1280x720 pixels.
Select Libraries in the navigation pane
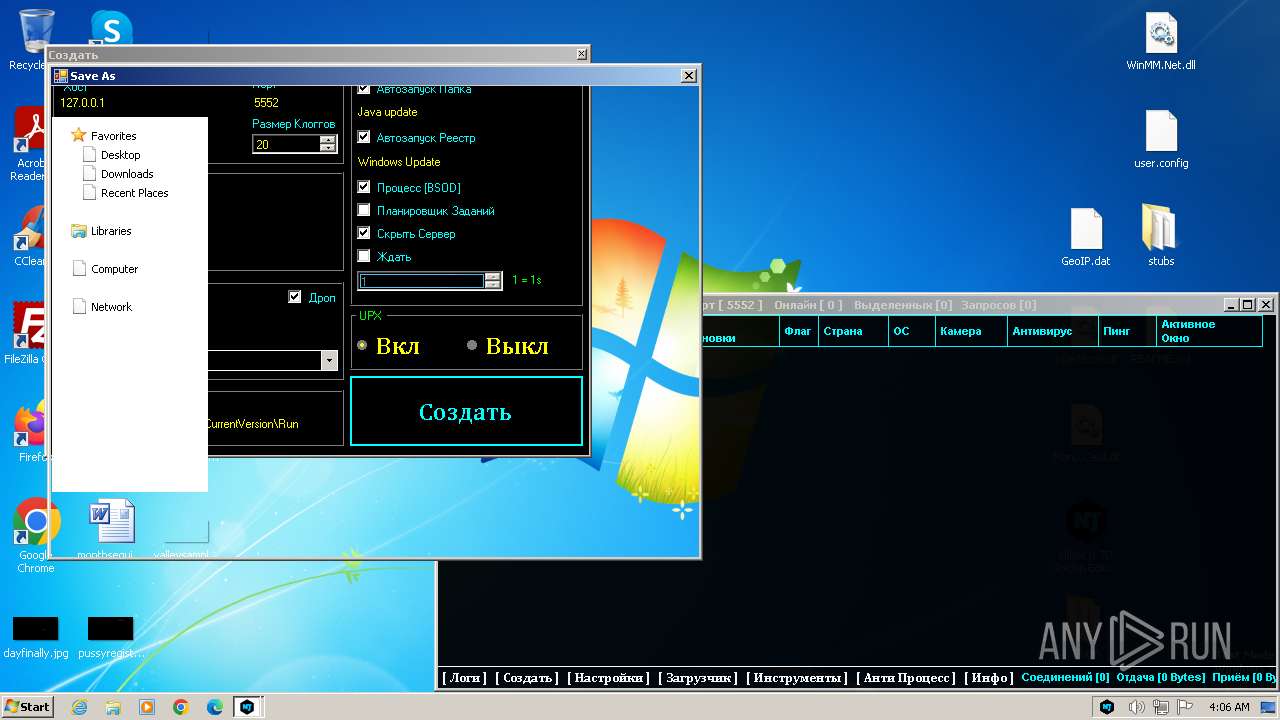(x=102, y=231)
